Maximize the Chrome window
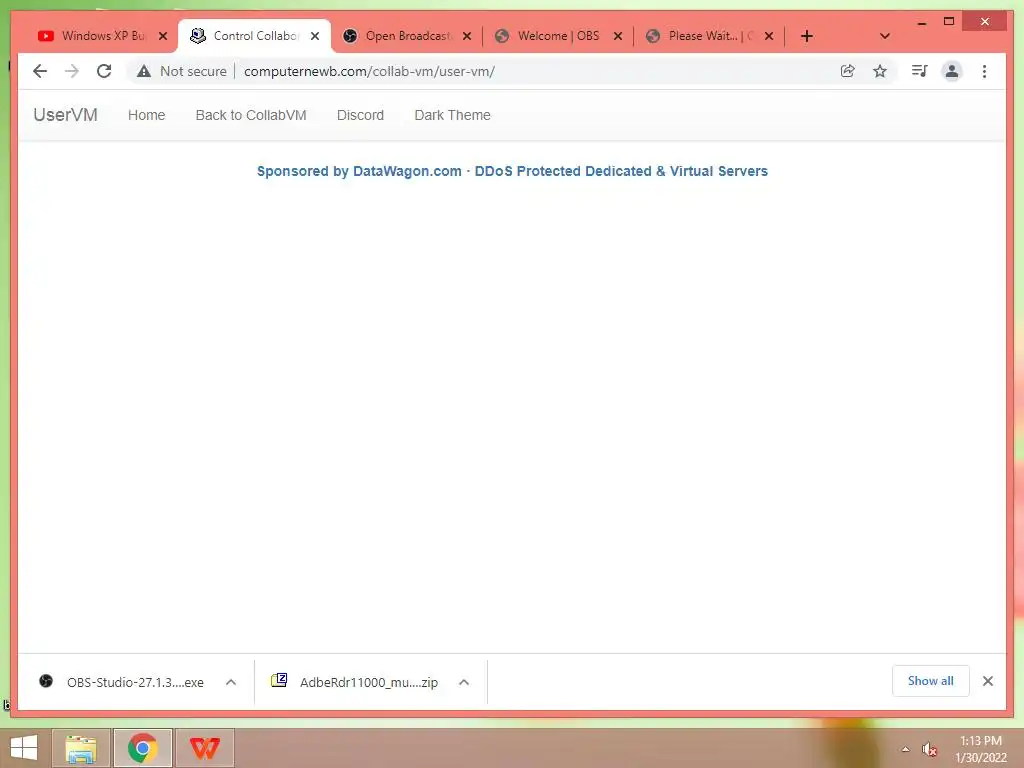Screen dimensions: 1024x768 coord(949,22)
